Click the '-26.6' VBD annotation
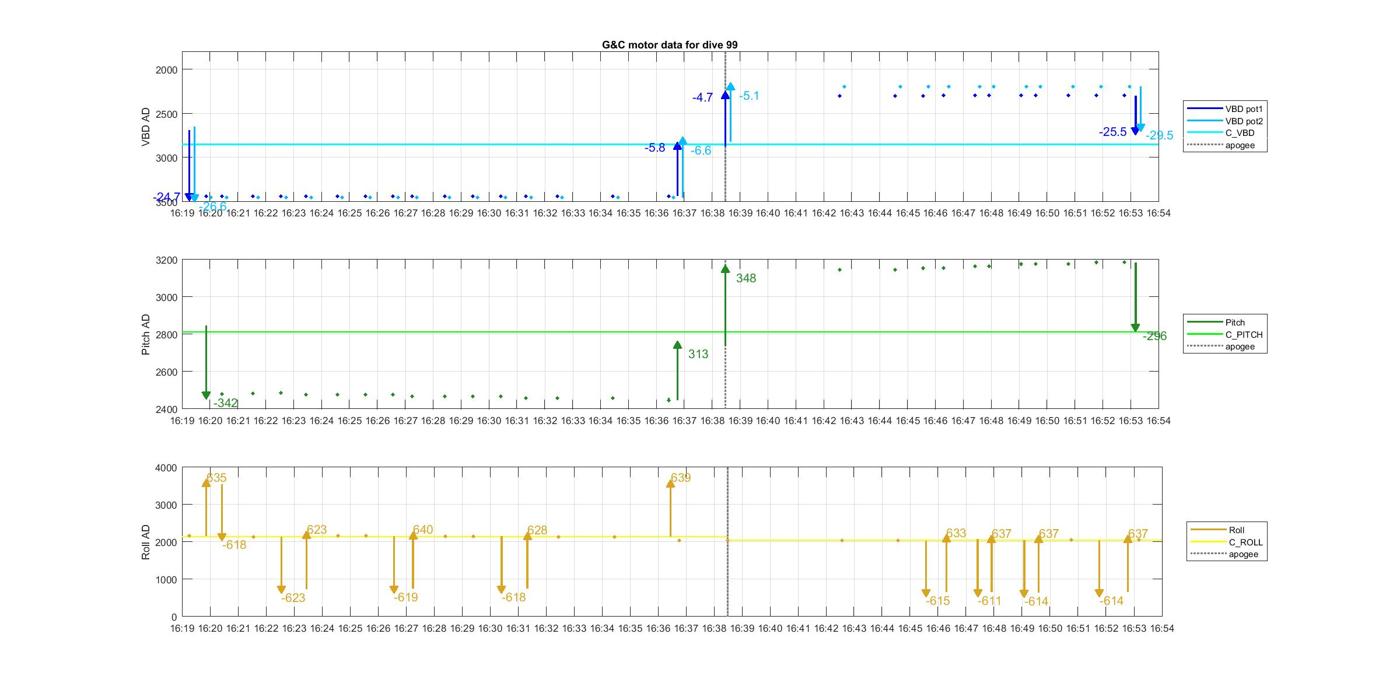Image resolution: width=1400 pixels, height=693 pixels. [x=213, y=206]
